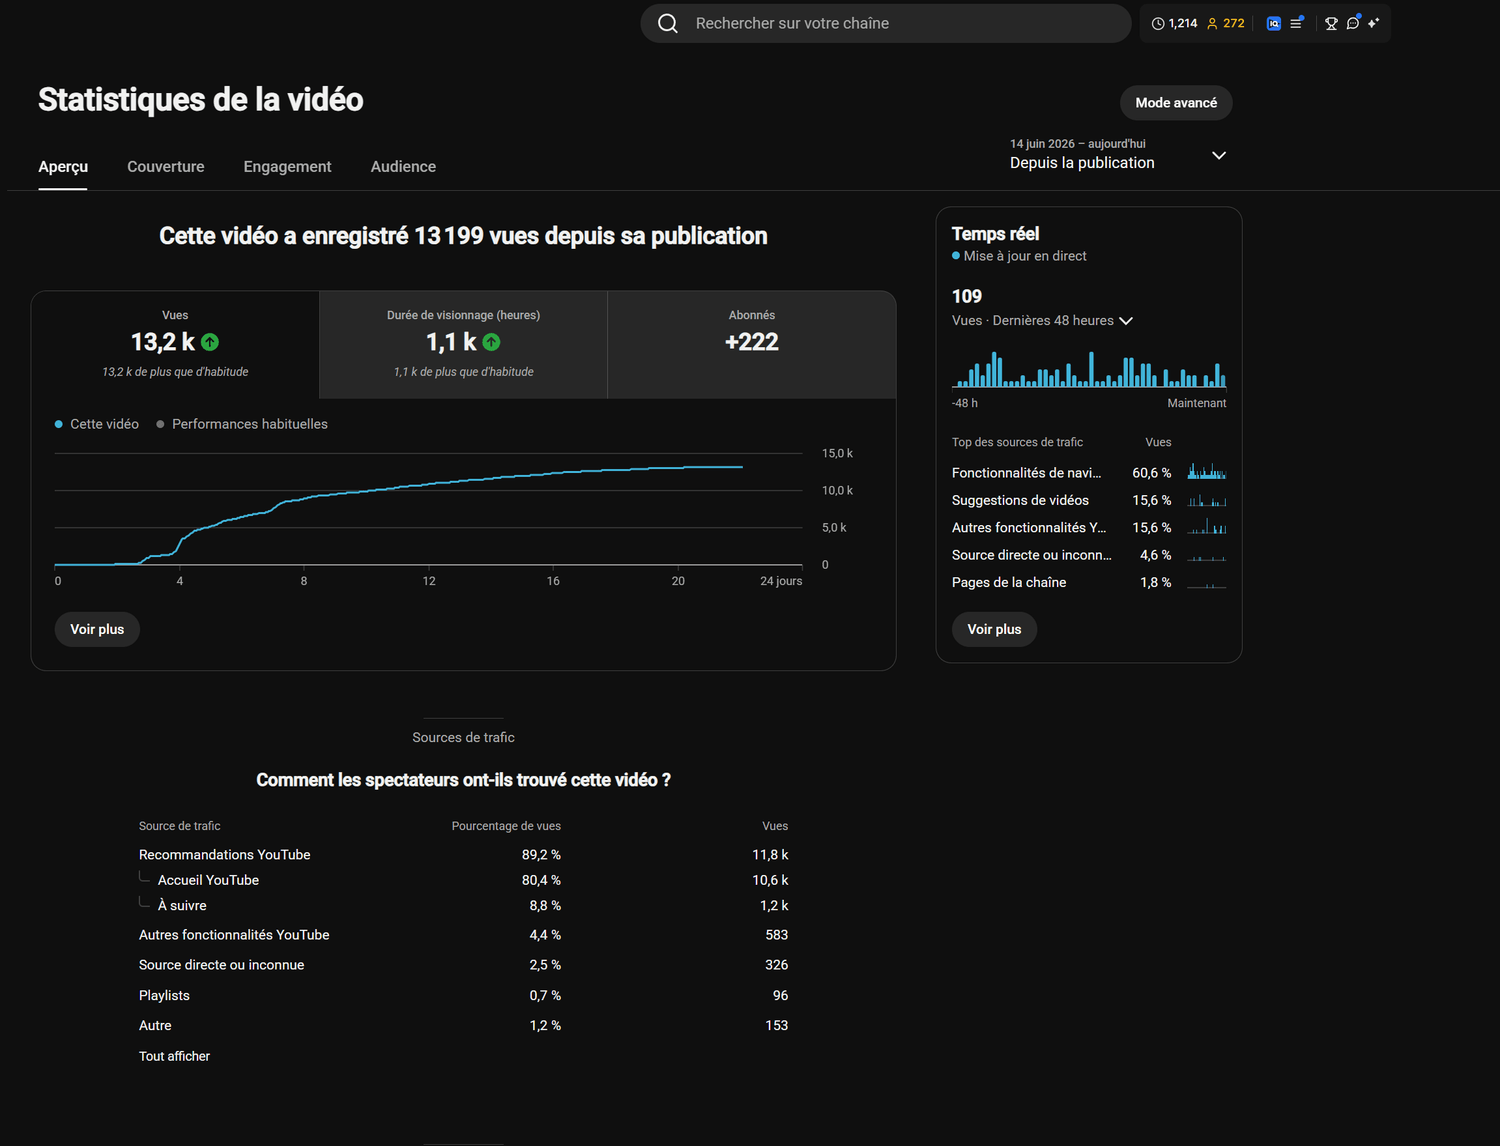Image resolution: width=1500 pixels, height=1146 pixels.
Task: Click the yellow subscriber person icon
Action: [1212, 23]
